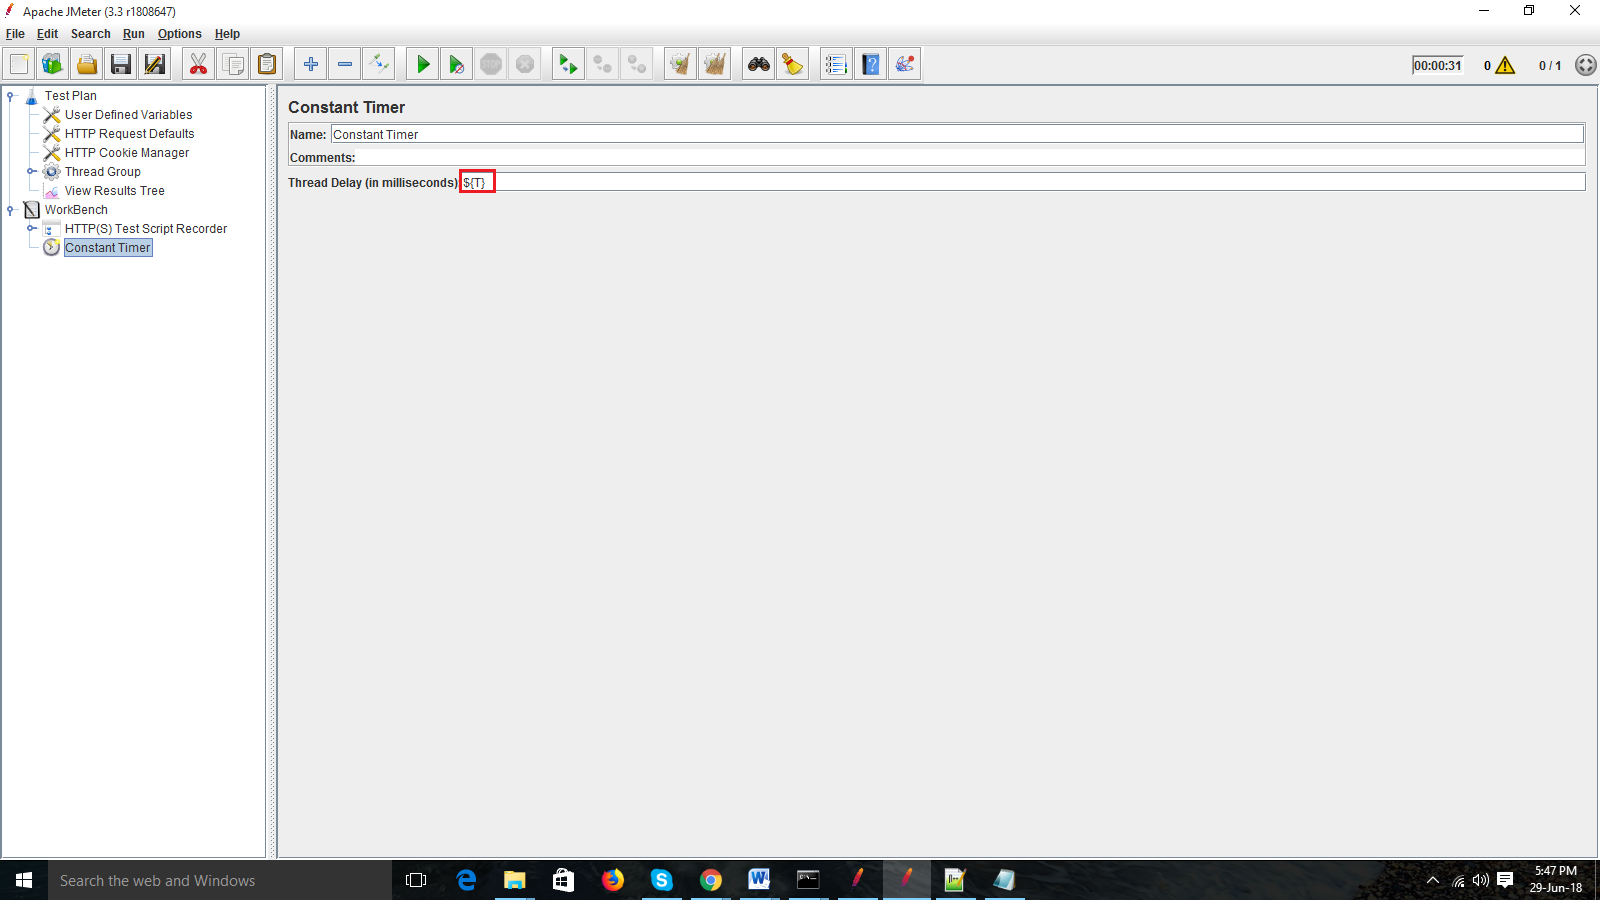The image size is (1600, 900).
Task: Select Constant Timer in the tree
Action: coord(108,248)
